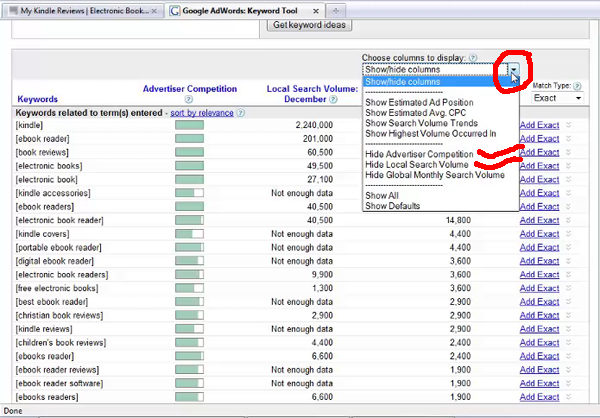The image size is (600, 418).
Task: Open the Match Type Exact dropdown
Action: pos(558,98)
